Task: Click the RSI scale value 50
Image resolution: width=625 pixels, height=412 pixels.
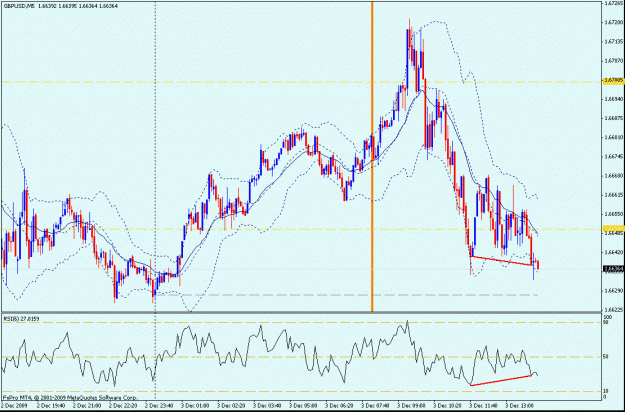Action: 606,357
